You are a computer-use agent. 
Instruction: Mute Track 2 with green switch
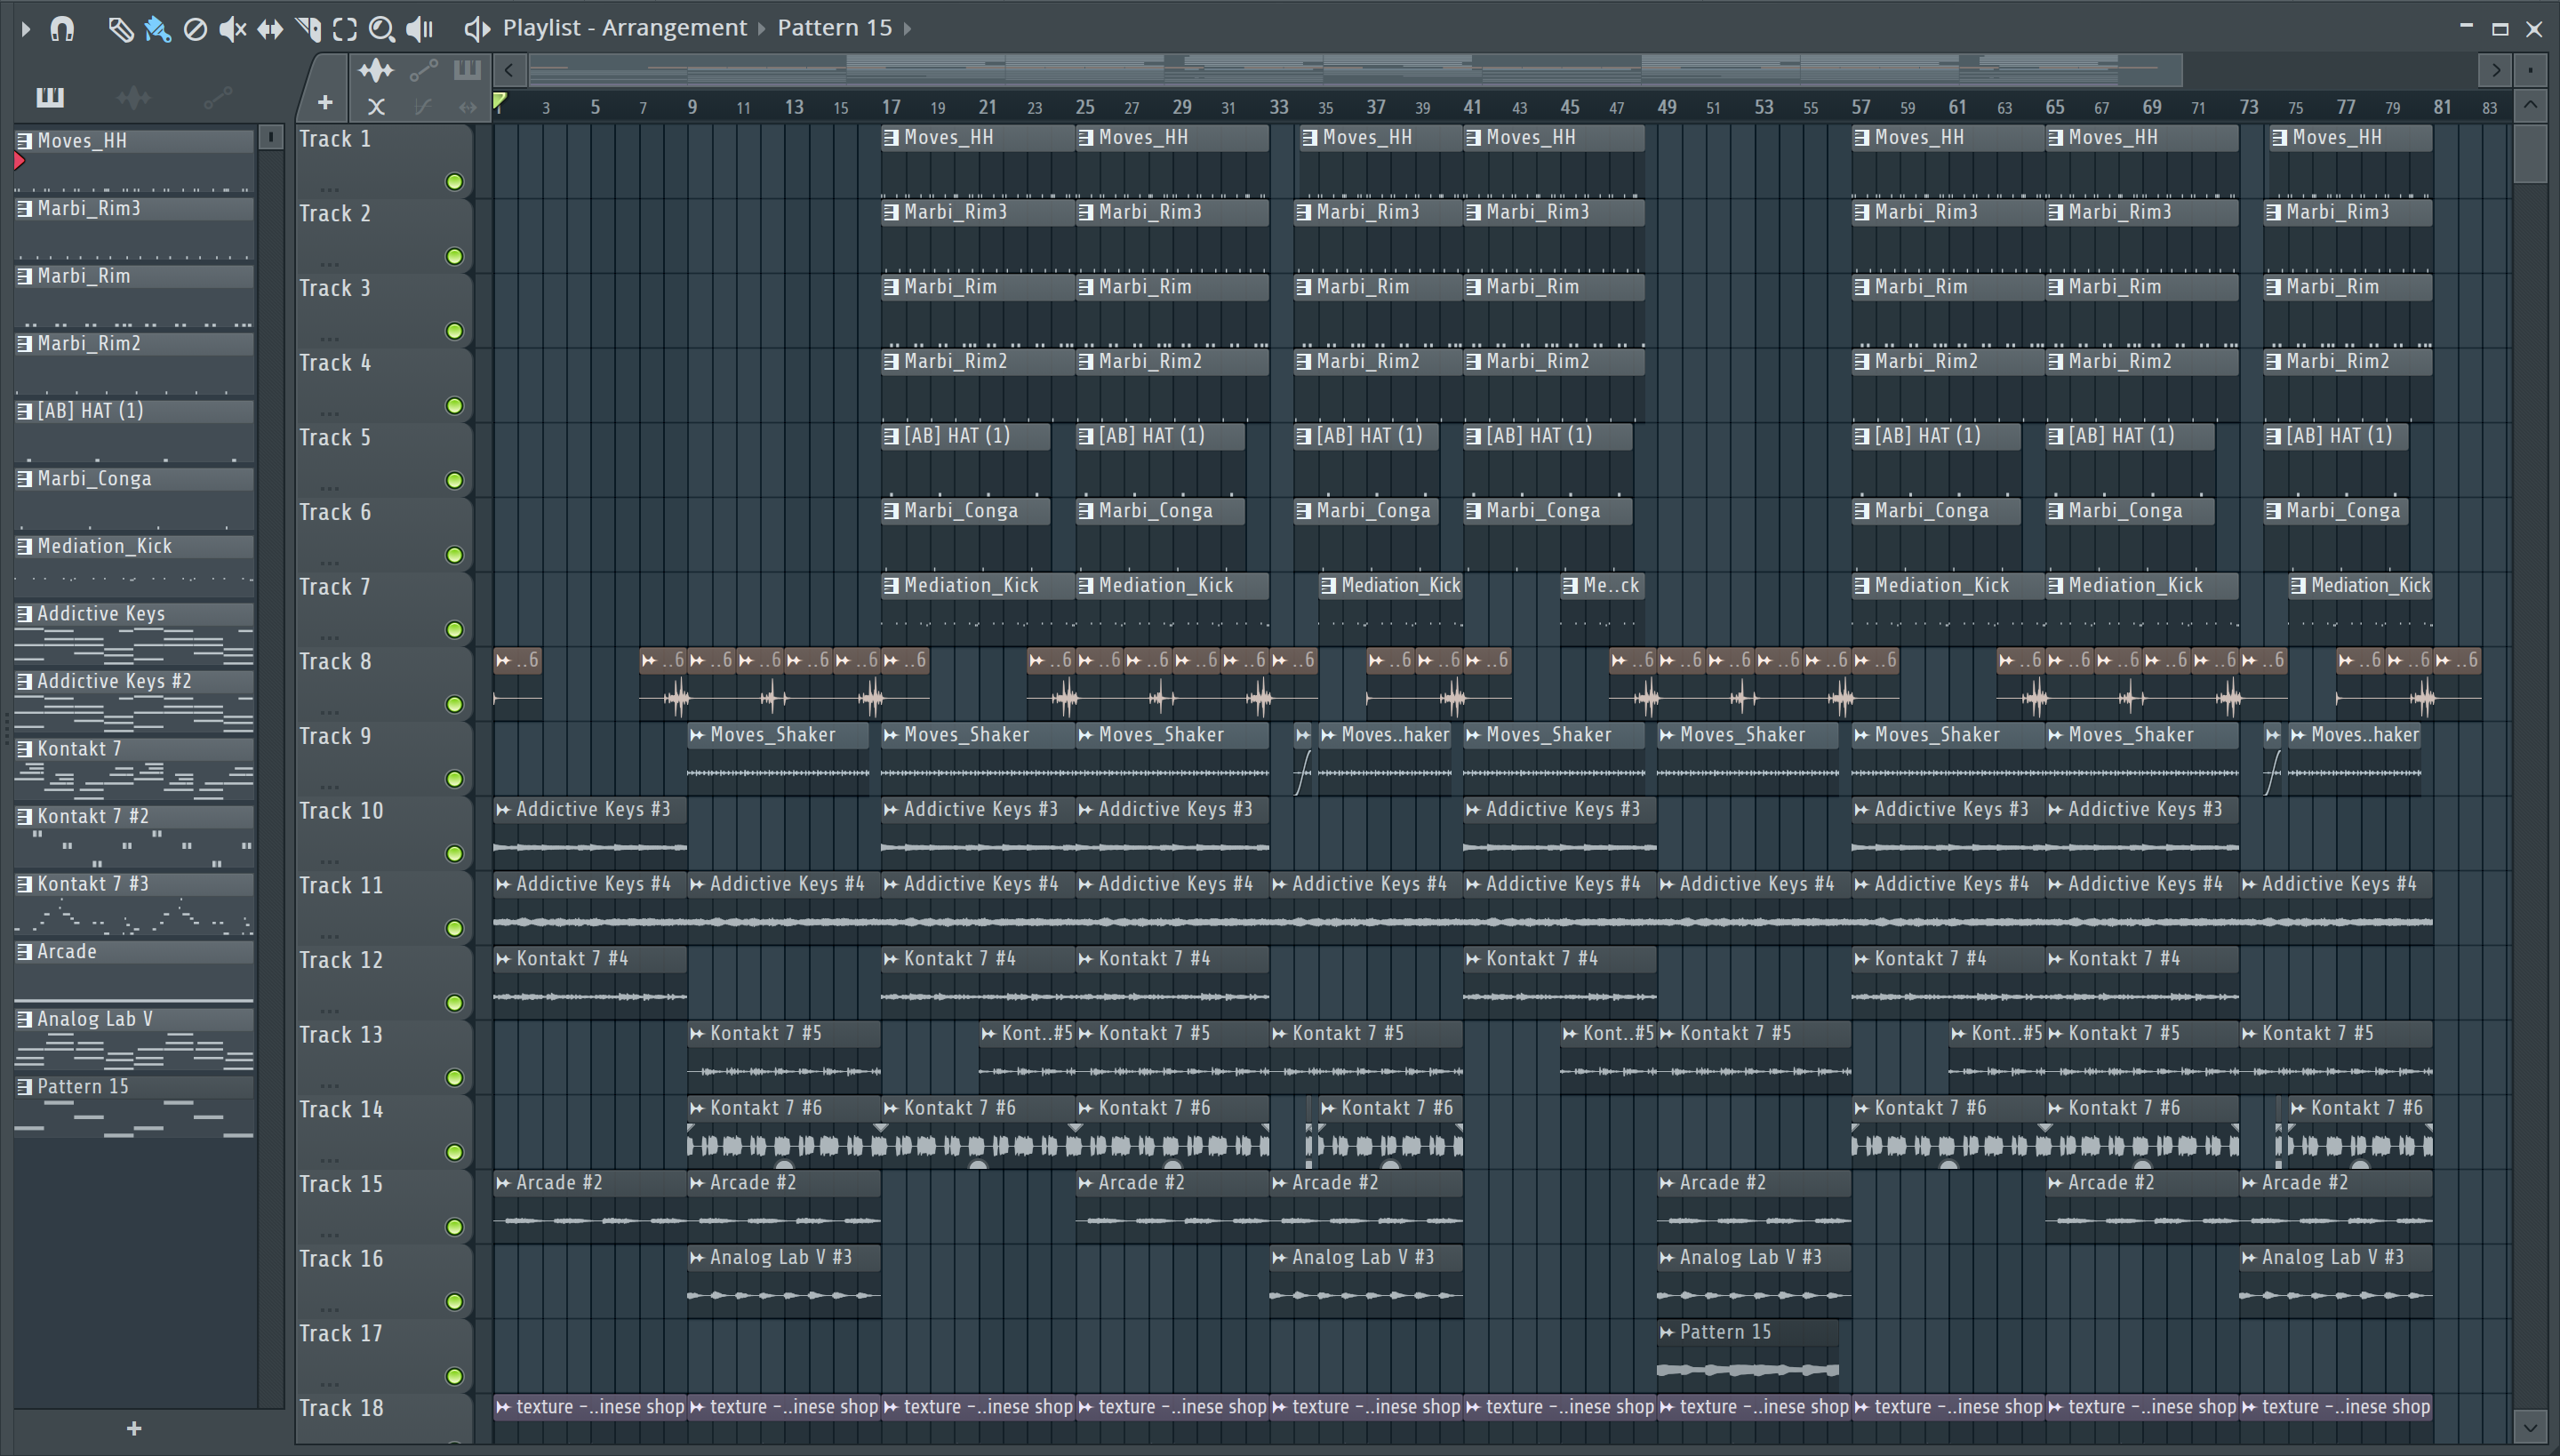pos(454,257)
